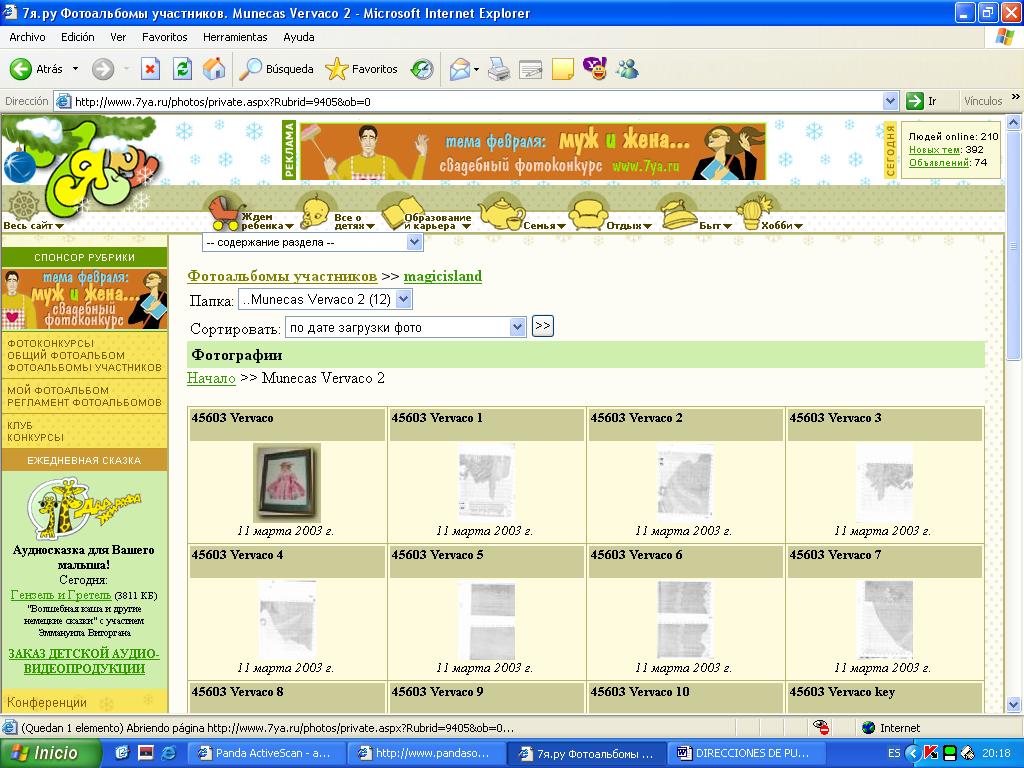Open the history clock icon

[422, 69]
